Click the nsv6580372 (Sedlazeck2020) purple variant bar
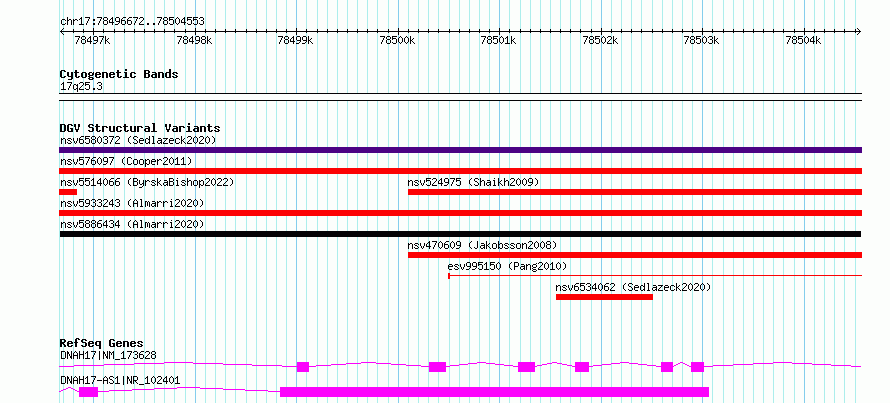Screen dimensions: 890x403 click(460, 150)
